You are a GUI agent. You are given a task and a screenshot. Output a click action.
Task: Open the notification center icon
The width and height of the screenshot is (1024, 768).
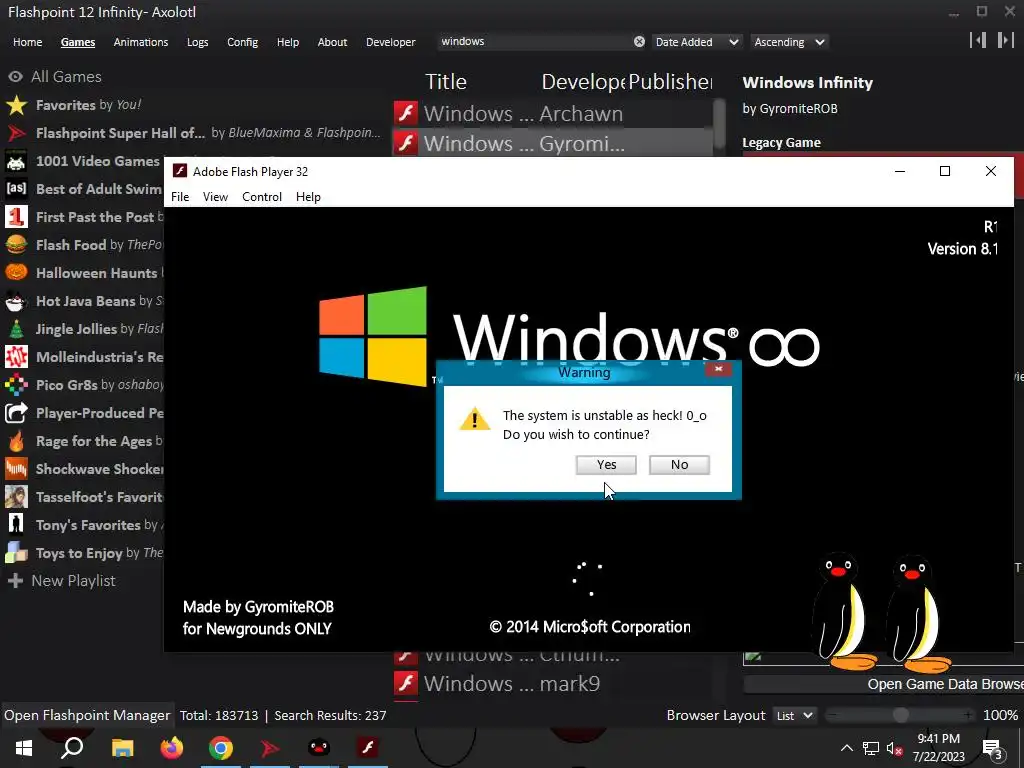click(993, 750)
